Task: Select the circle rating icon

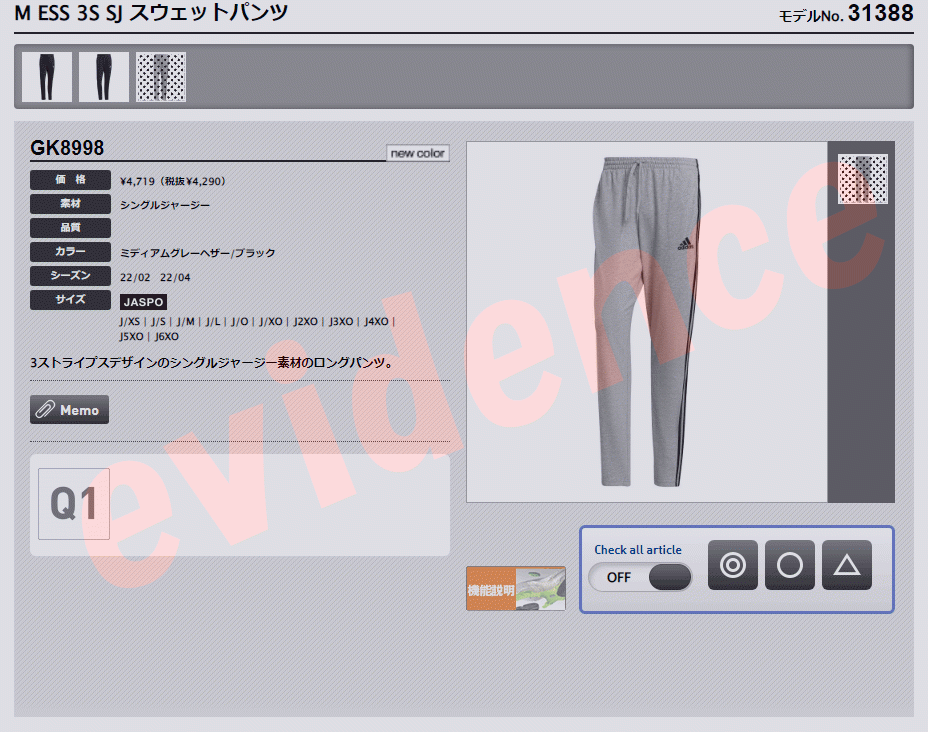Action: [x=789, y=565]
